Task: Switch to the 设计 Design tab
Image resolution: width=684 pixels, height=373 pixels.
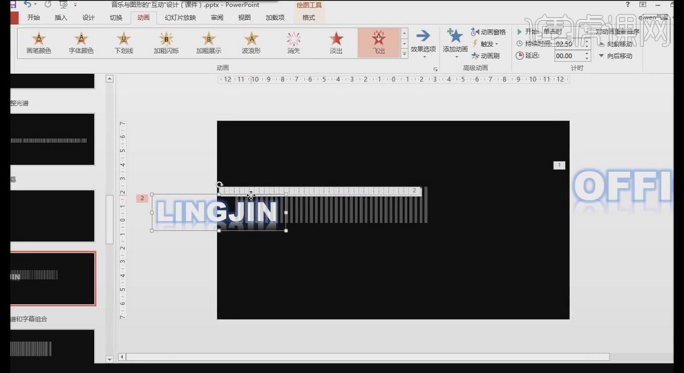Action: pyautogui.click(x=89, y=17)
